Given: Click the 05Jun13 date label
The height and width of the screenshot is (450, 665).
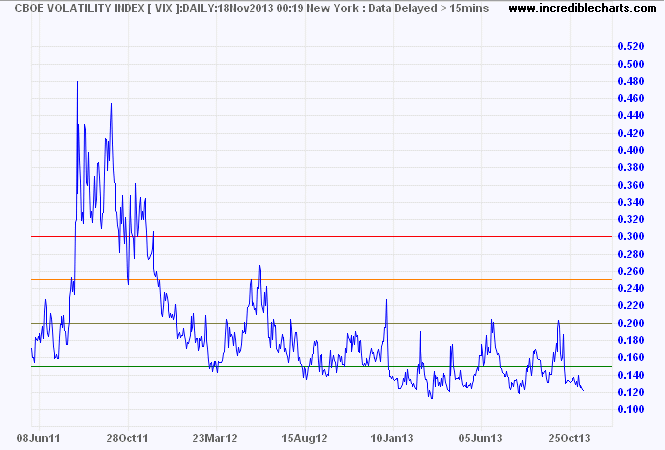Looking at the screenshot, I should click(481, 438).
